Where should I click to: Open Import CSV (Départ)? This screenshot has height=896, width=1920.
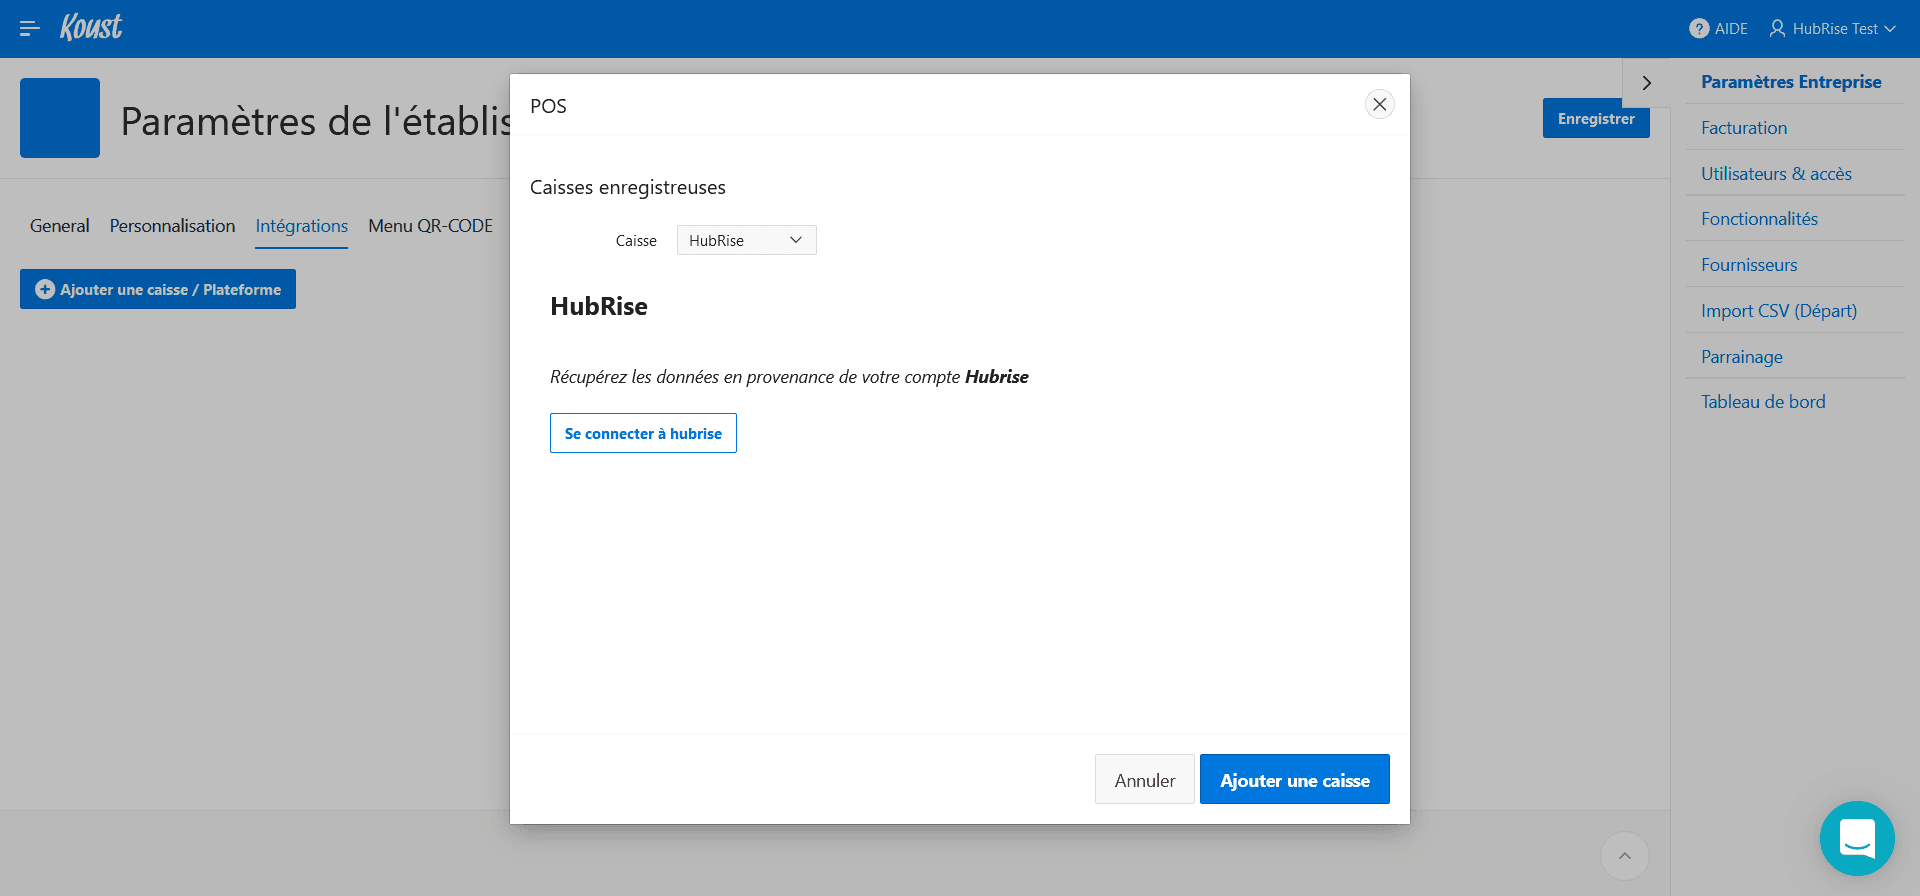coord(1779,311)
